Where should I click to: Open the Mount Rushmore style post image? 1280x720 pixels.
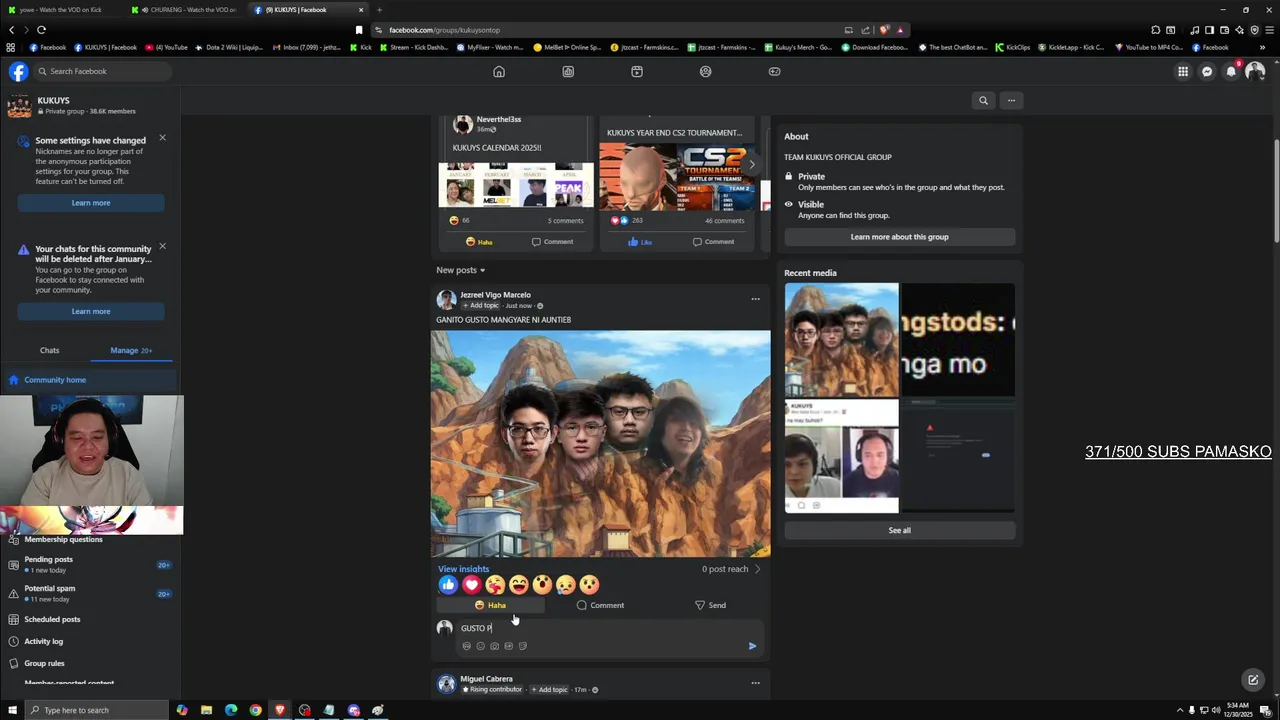[x=601, y=444]
